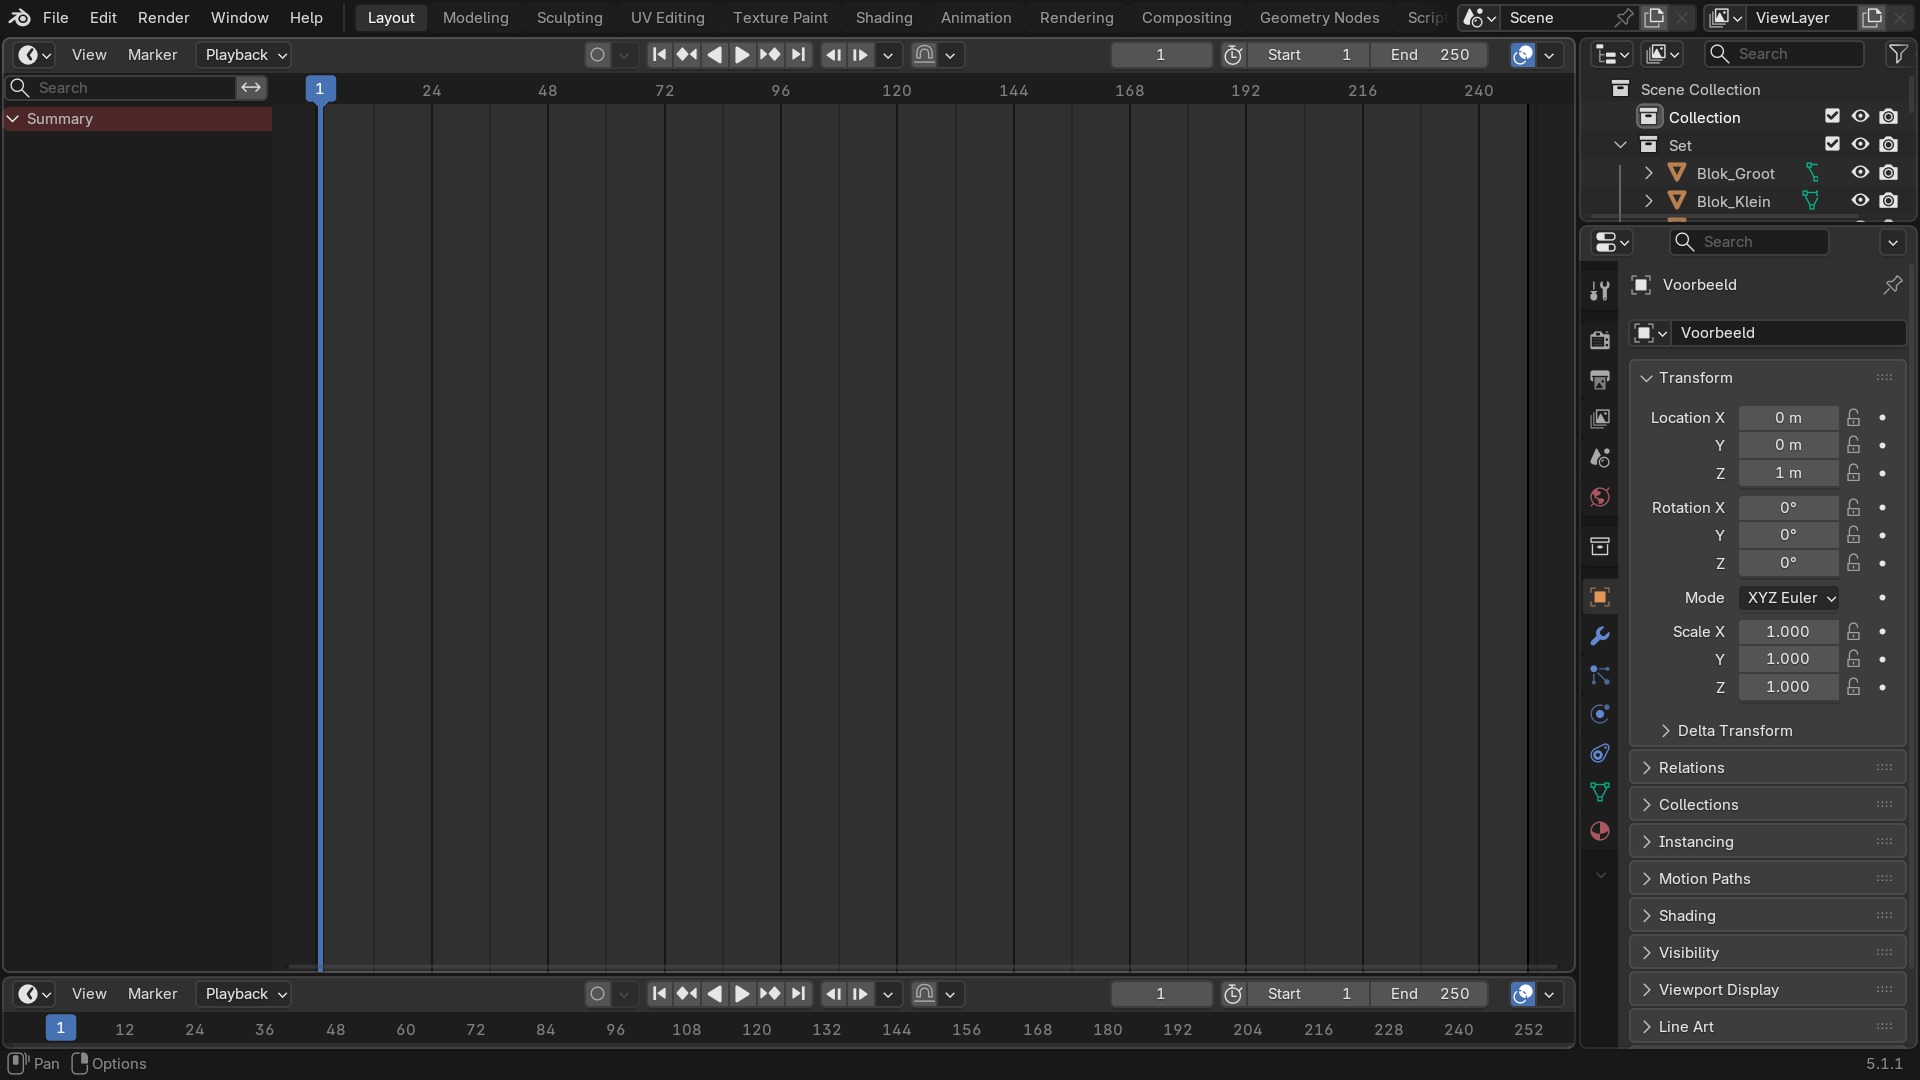This screenshot has width=1920, height=1080.
Task: Expand the Blok_Groot tree item
Action: 1649,173
